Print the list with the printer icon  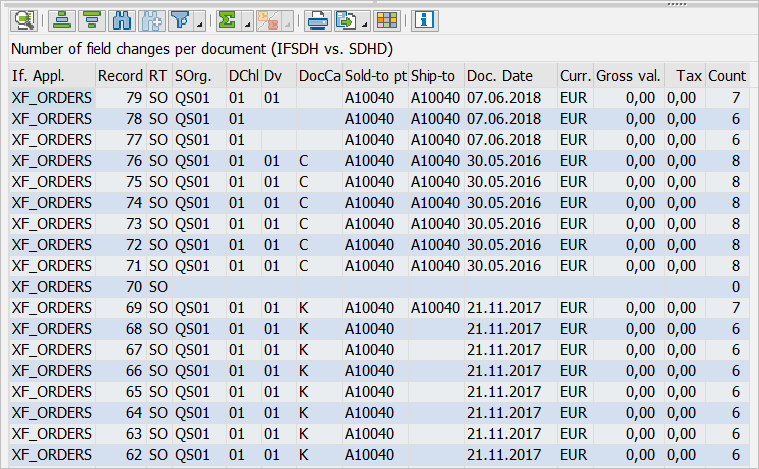click(317, 19)
